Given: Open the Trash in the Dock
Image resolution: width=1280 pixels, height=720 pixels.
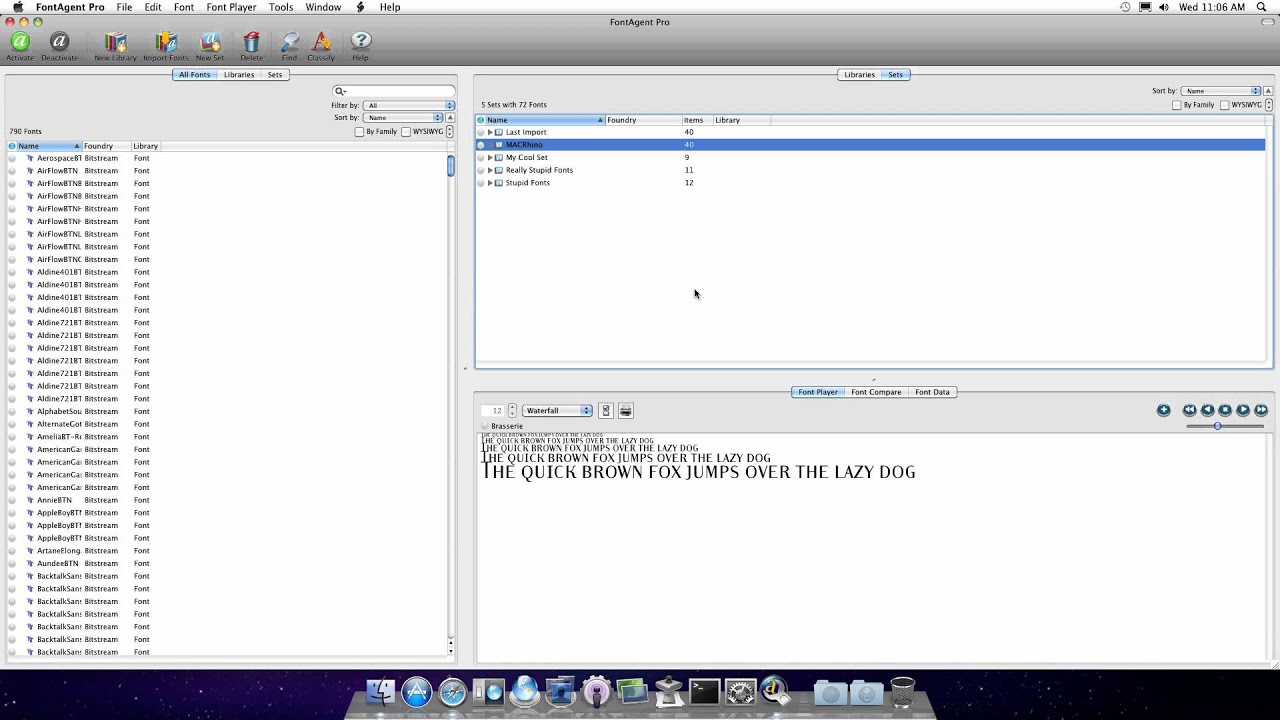Looking at the screenshot, I should click(902, 691).
